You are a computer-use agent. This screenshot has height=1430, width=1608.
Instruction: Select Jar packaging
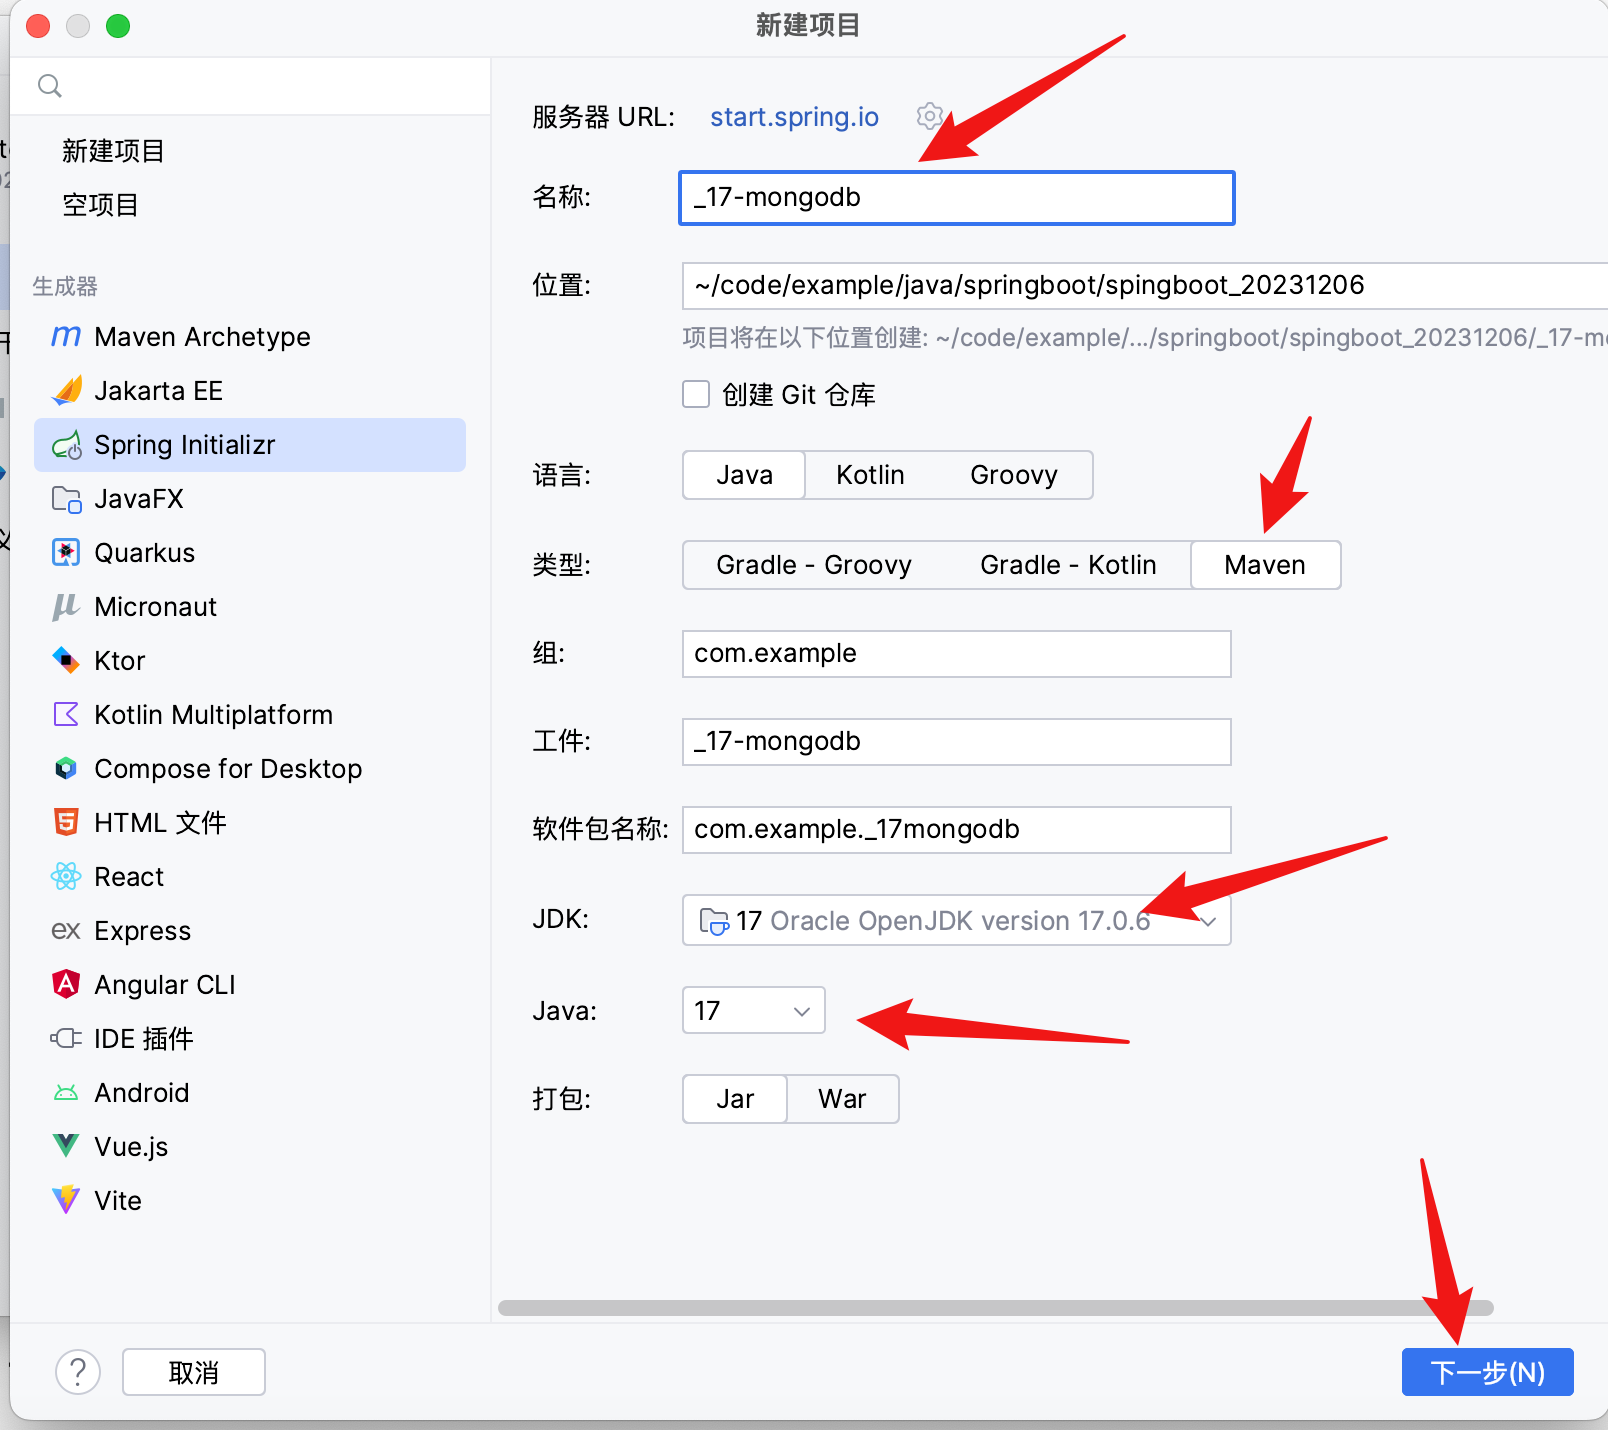[x=735, y=1099]
